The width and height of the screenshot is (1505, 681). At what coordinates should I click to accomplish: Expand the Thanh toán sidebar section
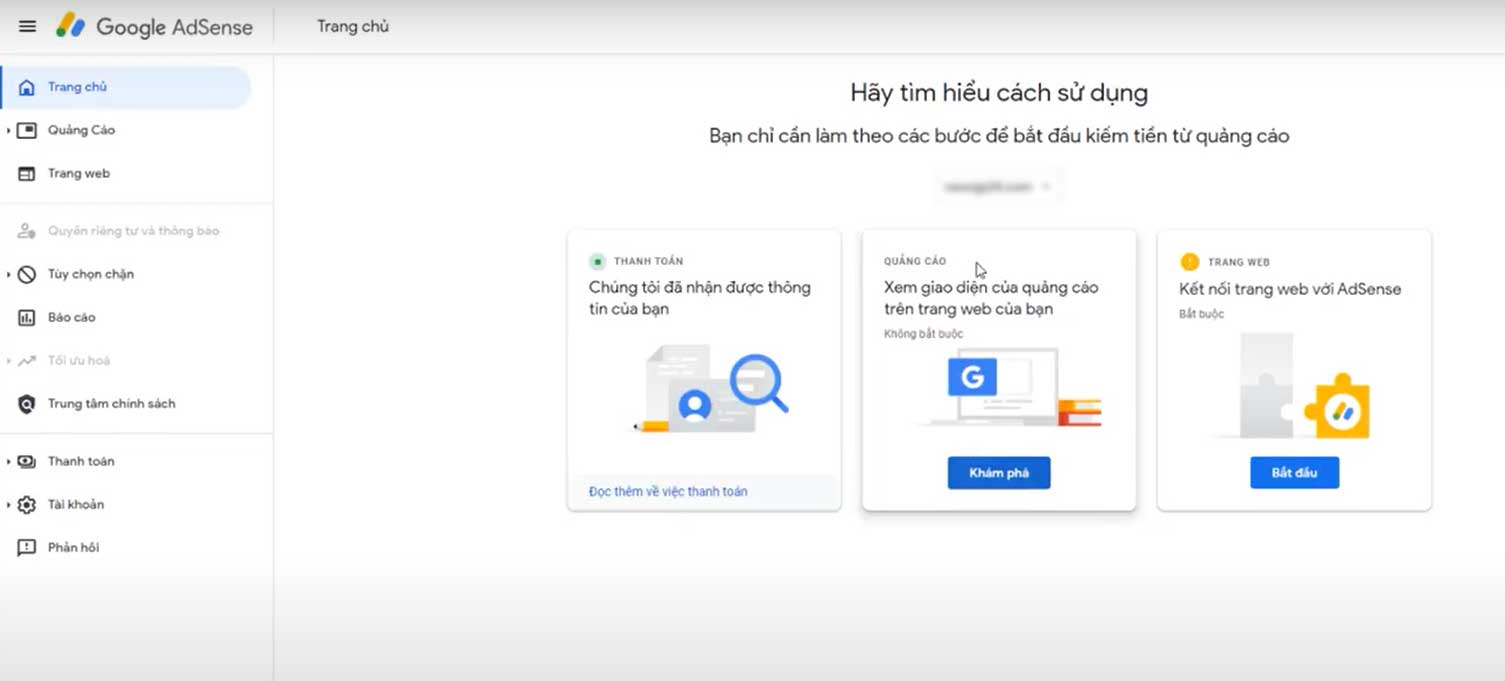pos(9,461)
